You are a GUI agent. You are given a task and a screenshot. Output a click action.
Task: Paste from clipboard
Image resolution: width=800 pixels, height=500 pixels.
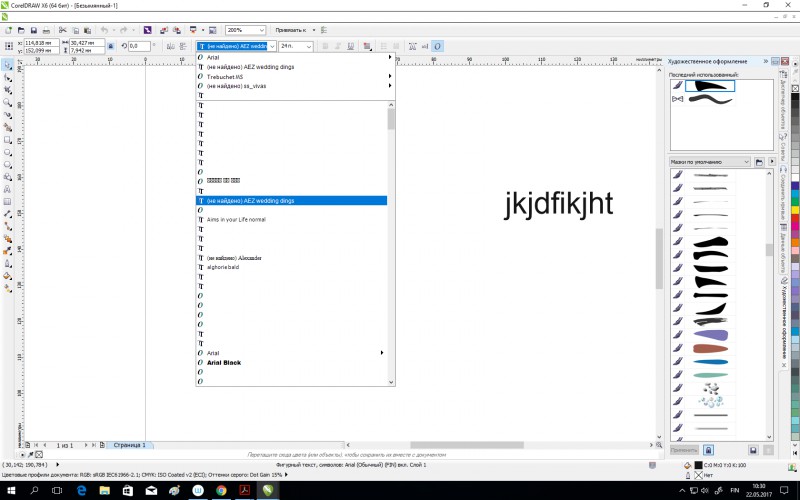click(x=87, y=30)
